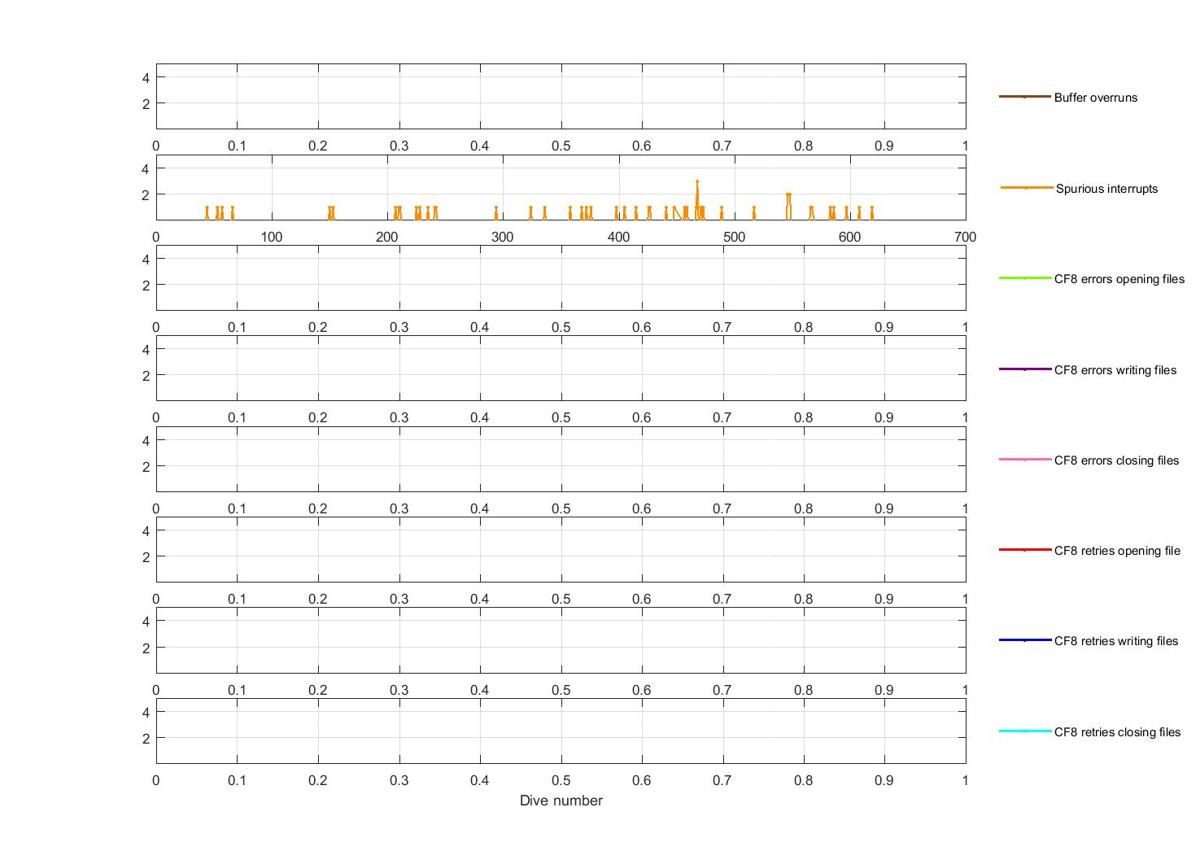Select the CF8 retries writing files label
Viewport: 1200px width, 859px height.
(1116, 641)
